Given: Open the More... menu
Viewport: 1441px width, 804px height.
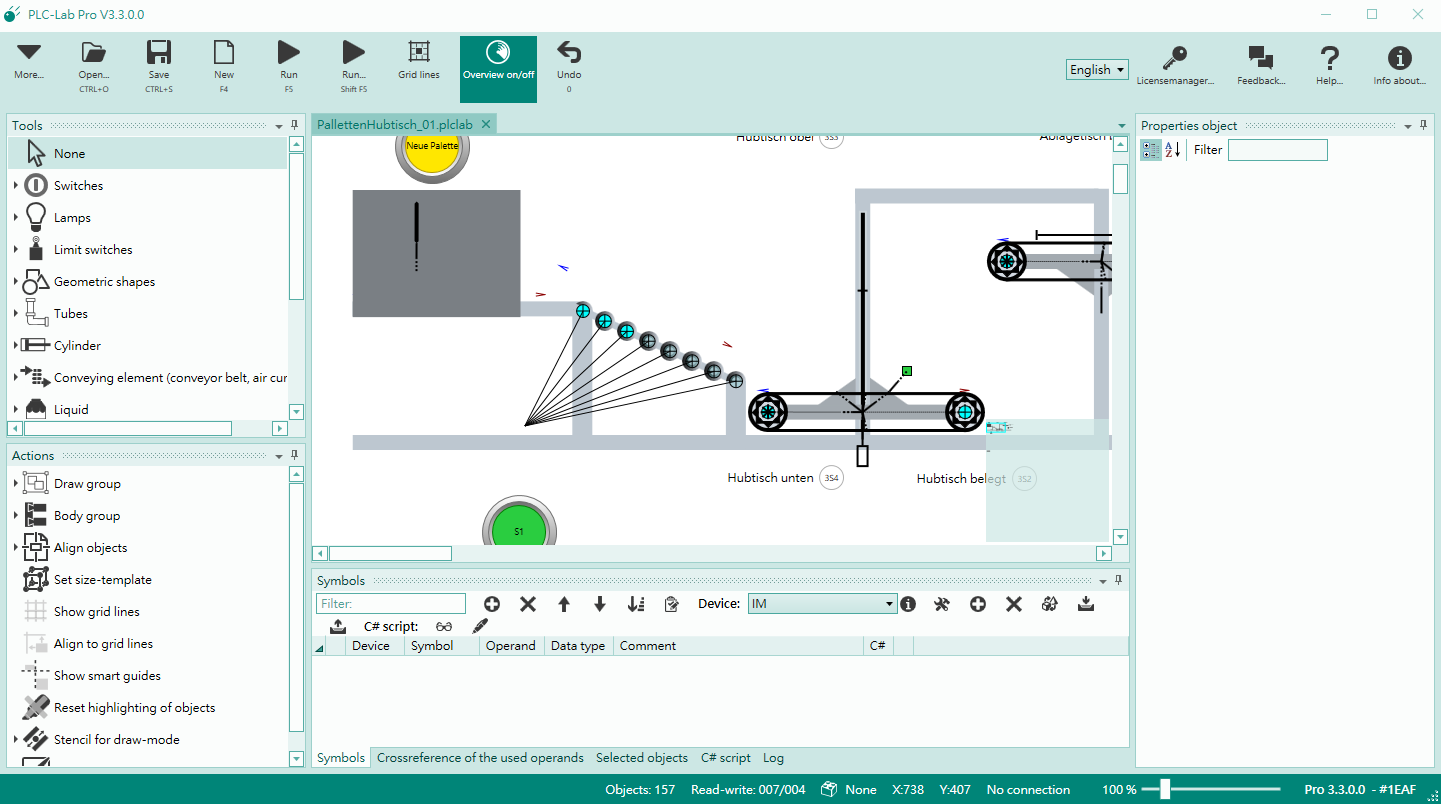Looking at the screenshot, I should pyautogui.click(x=29, y=62).
